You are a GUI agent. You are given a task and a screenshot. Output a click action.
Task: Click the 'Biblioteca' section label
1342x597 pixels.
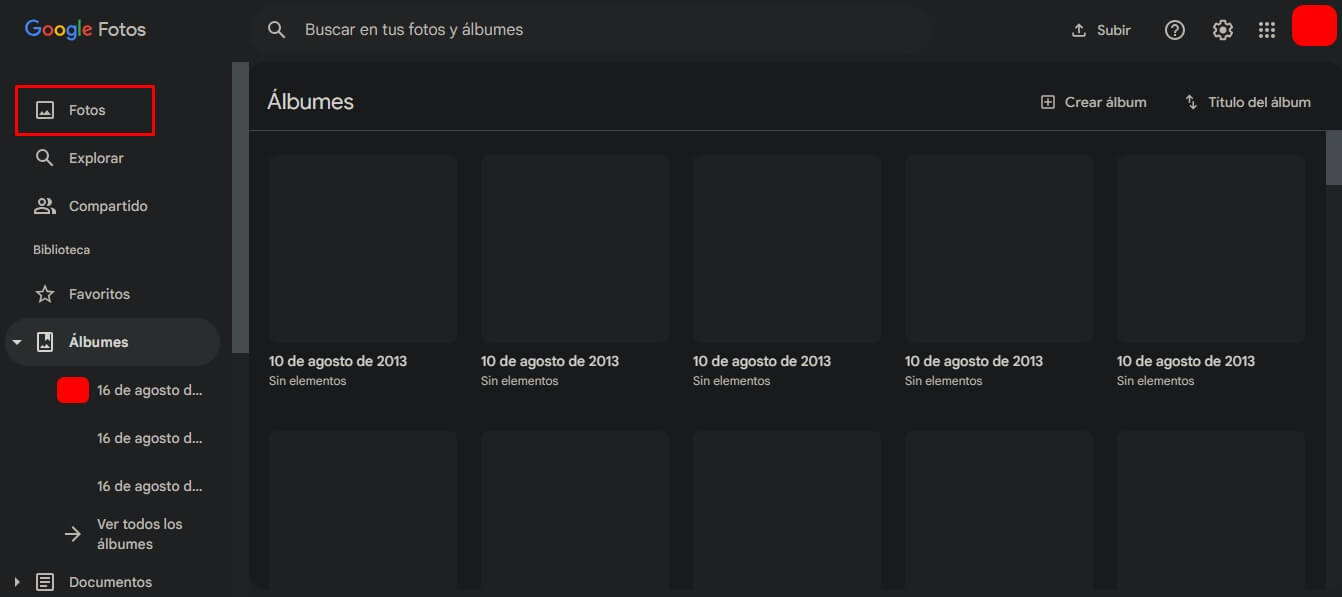(61, 250)
